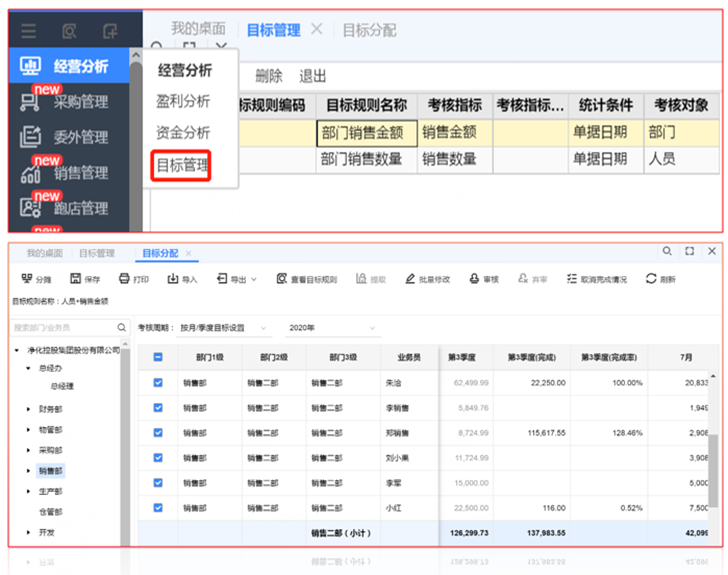Click the hamburger menu icon in the sidebar
Viewport: 728px width, 575px height.
pos(29,31)
